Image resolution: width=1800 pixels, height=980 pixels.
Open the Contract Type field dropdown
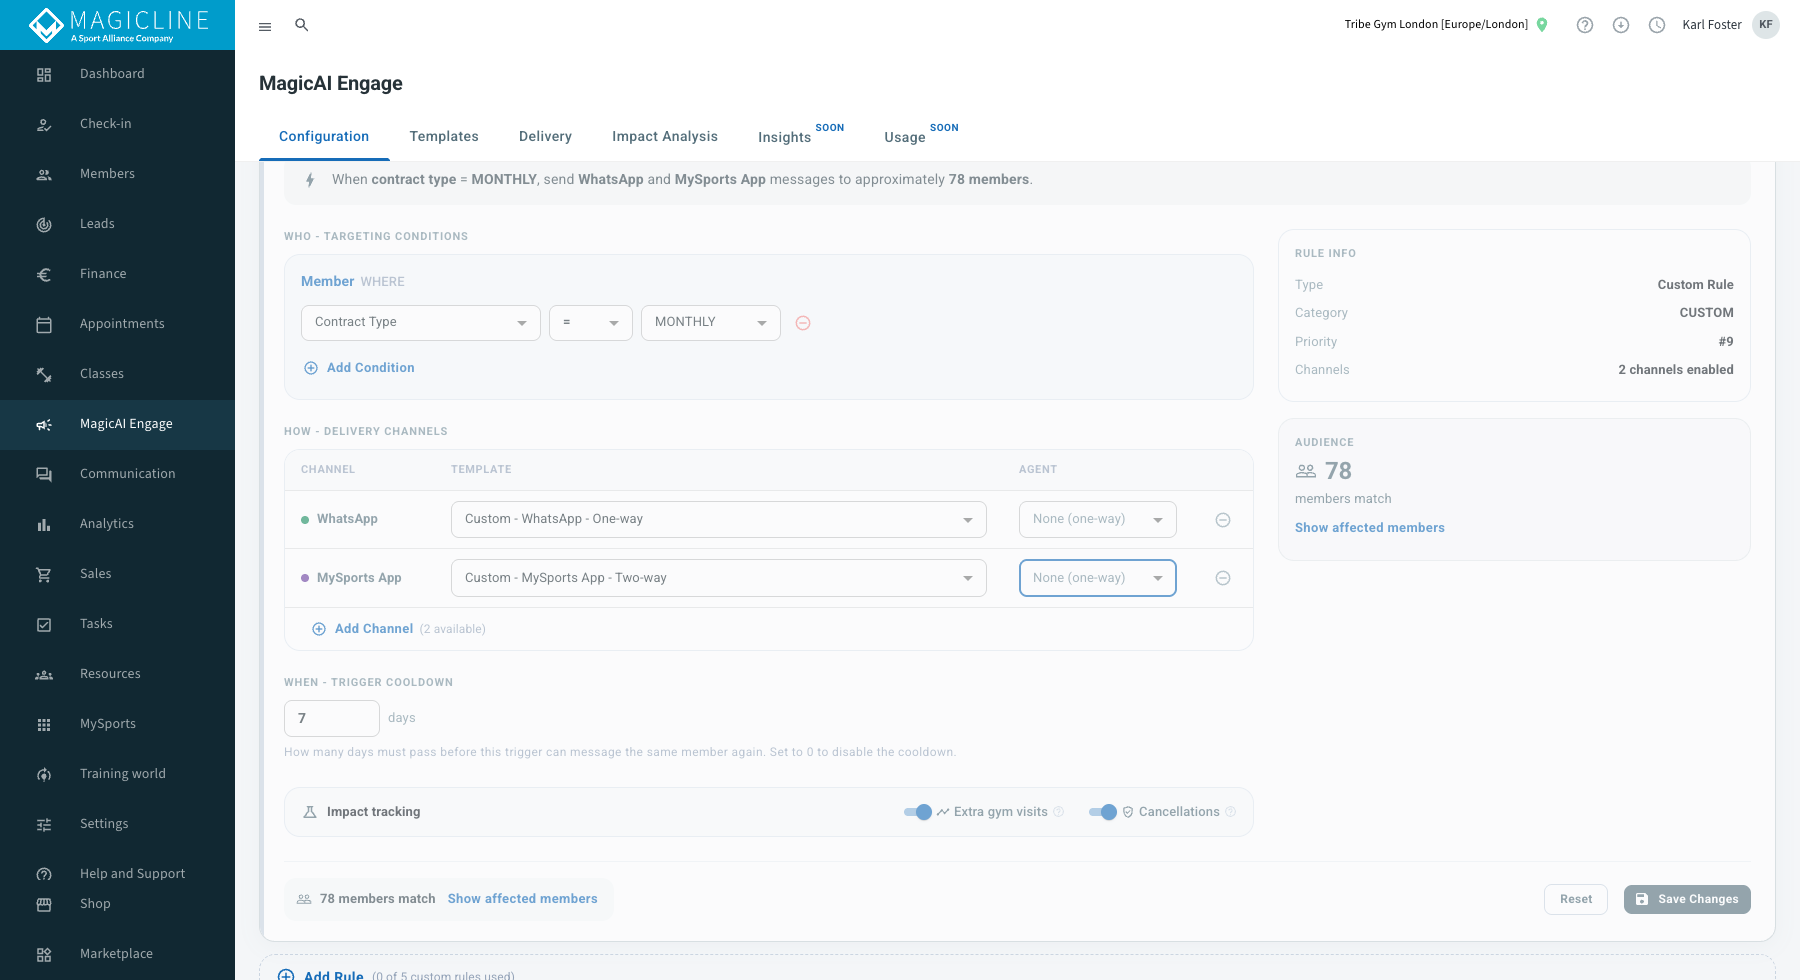point(421,322)
